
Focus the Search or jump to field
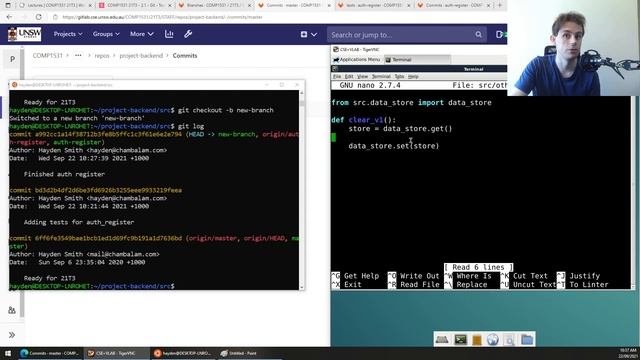pos(407,35)
